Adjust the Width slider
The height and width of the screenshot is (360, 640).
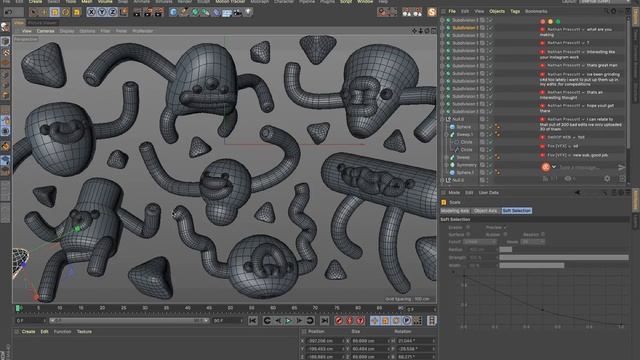(564, 265)
